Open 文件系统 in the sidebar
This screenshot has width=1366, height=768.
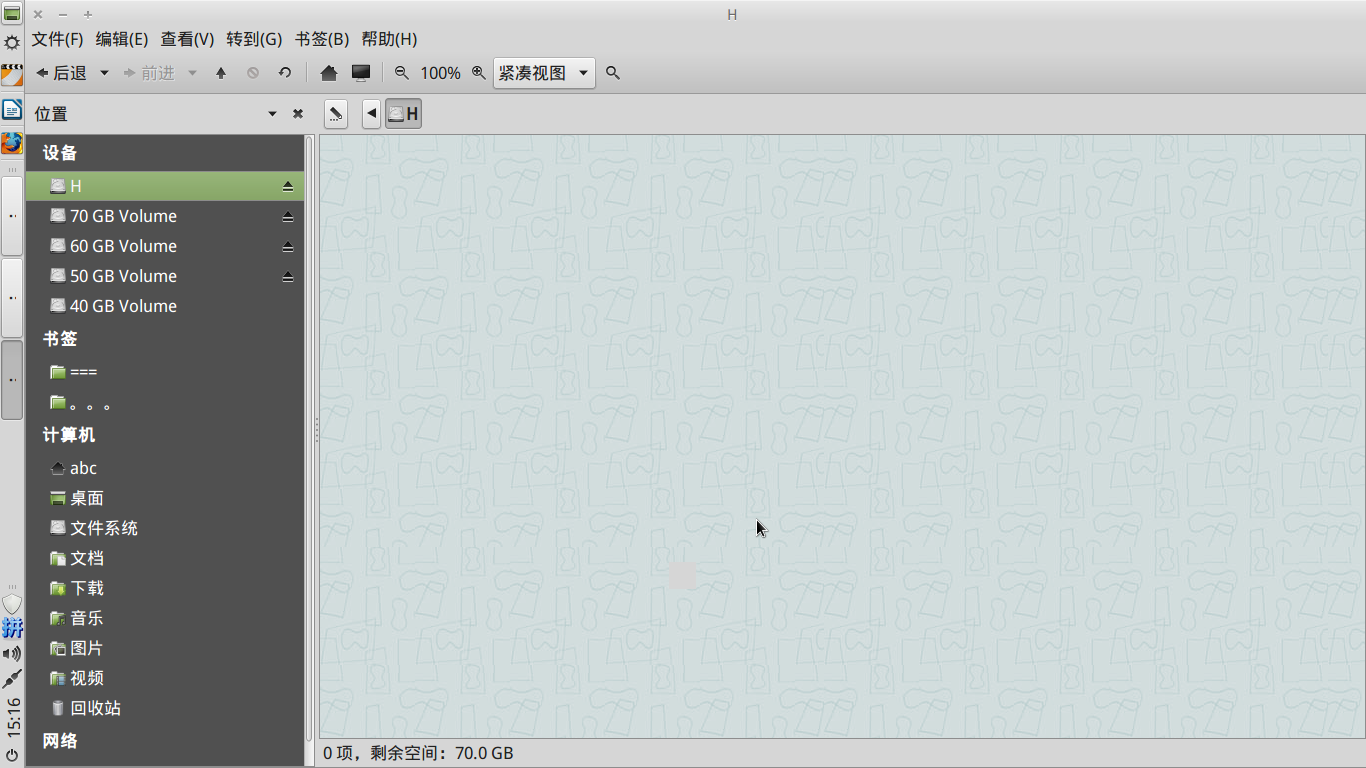point(165,528)
